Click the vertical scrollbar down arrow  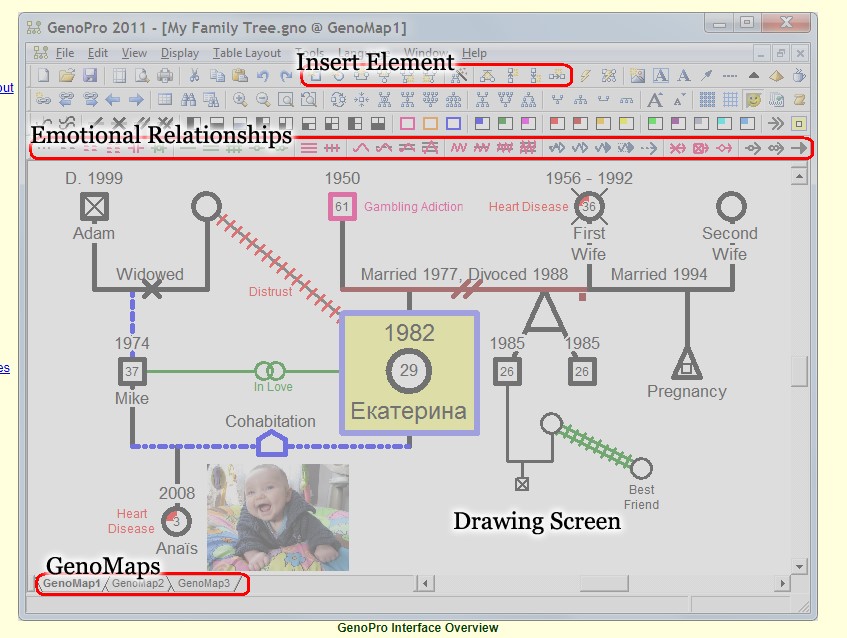pos(799,567)
